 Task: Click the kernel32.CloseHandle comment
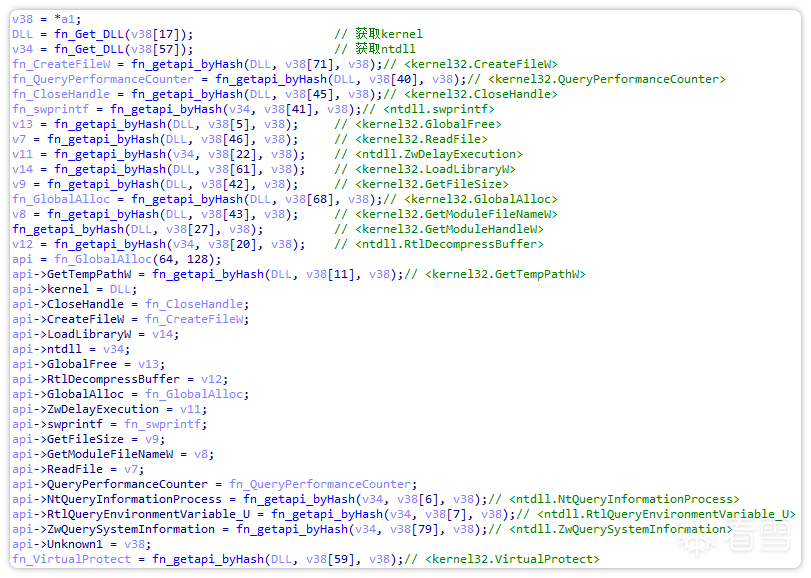(x=481, y=94)
